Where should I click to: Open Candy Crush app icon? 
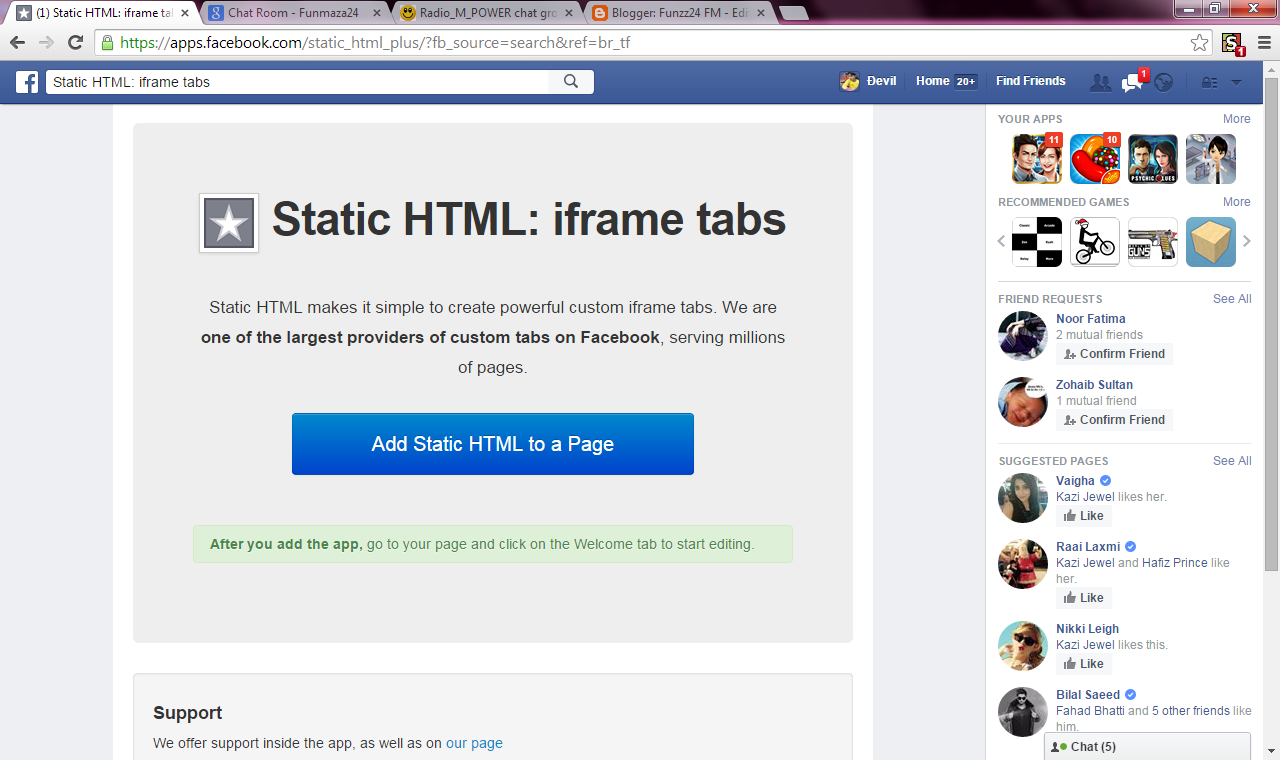1095,159
